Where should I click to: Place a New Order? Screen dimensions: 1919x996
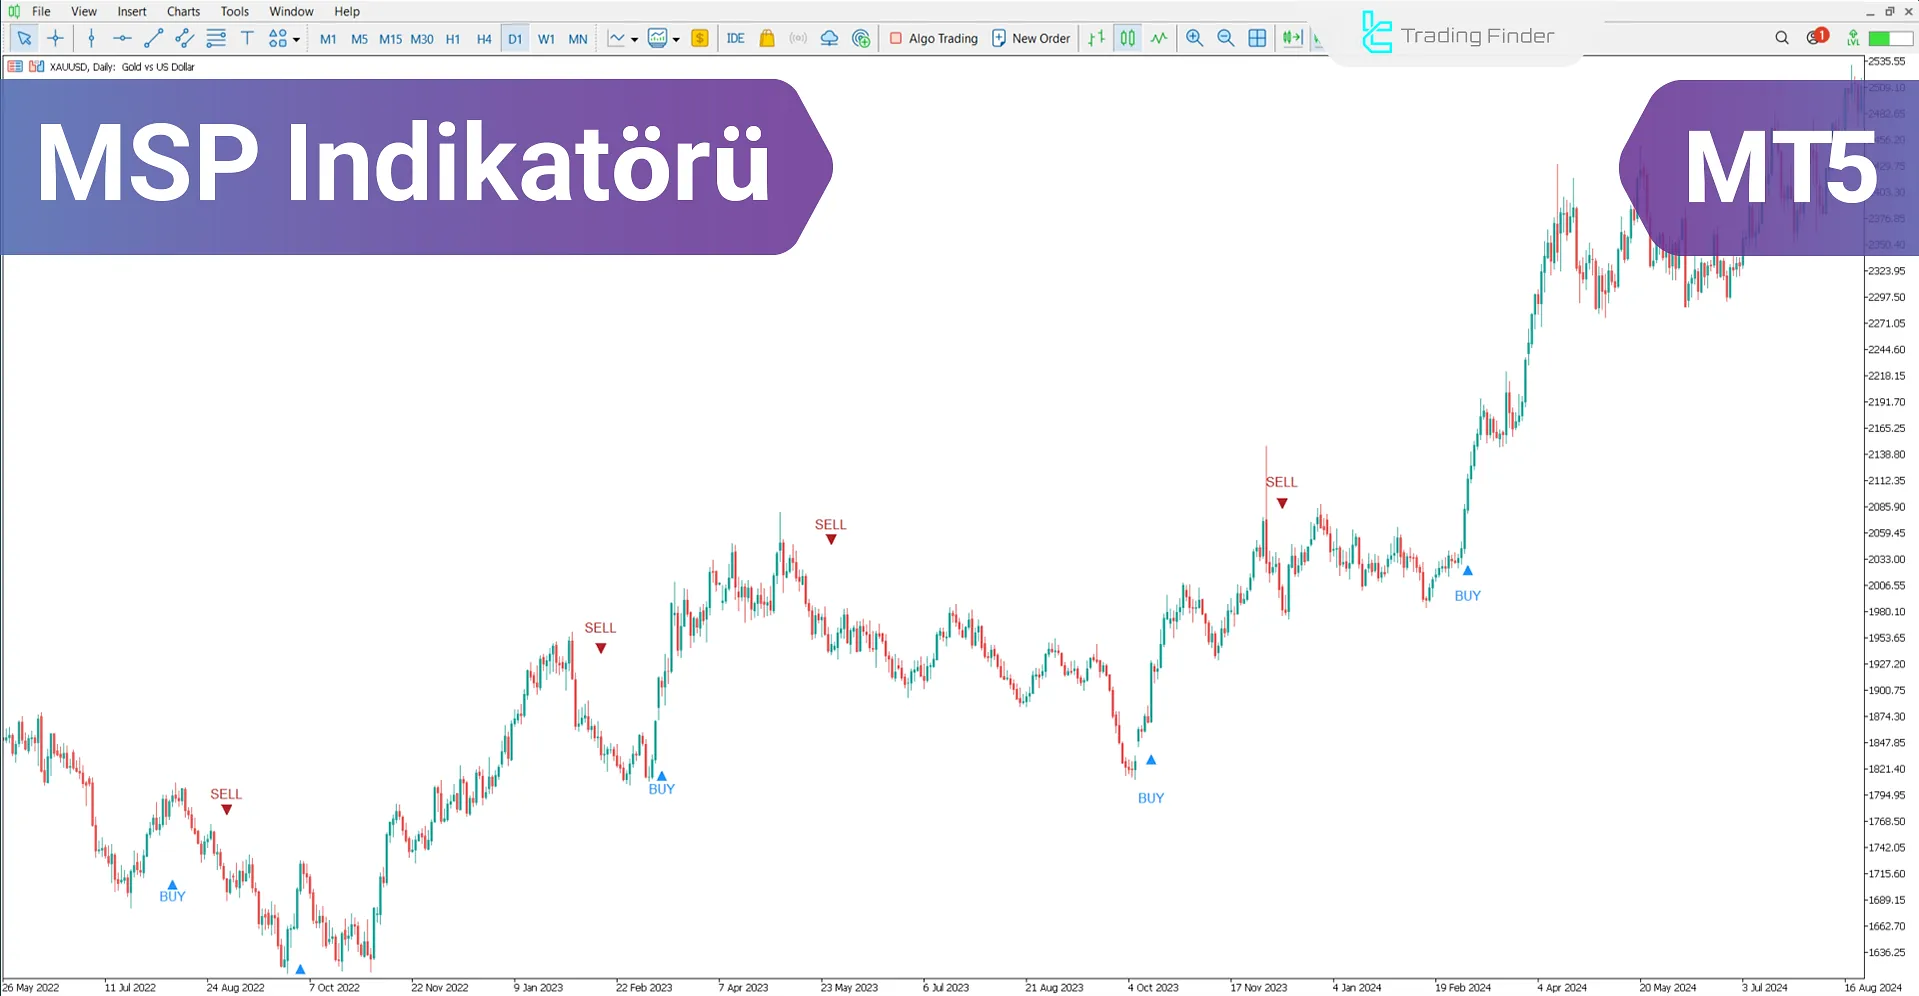[x=1030, y=38]
